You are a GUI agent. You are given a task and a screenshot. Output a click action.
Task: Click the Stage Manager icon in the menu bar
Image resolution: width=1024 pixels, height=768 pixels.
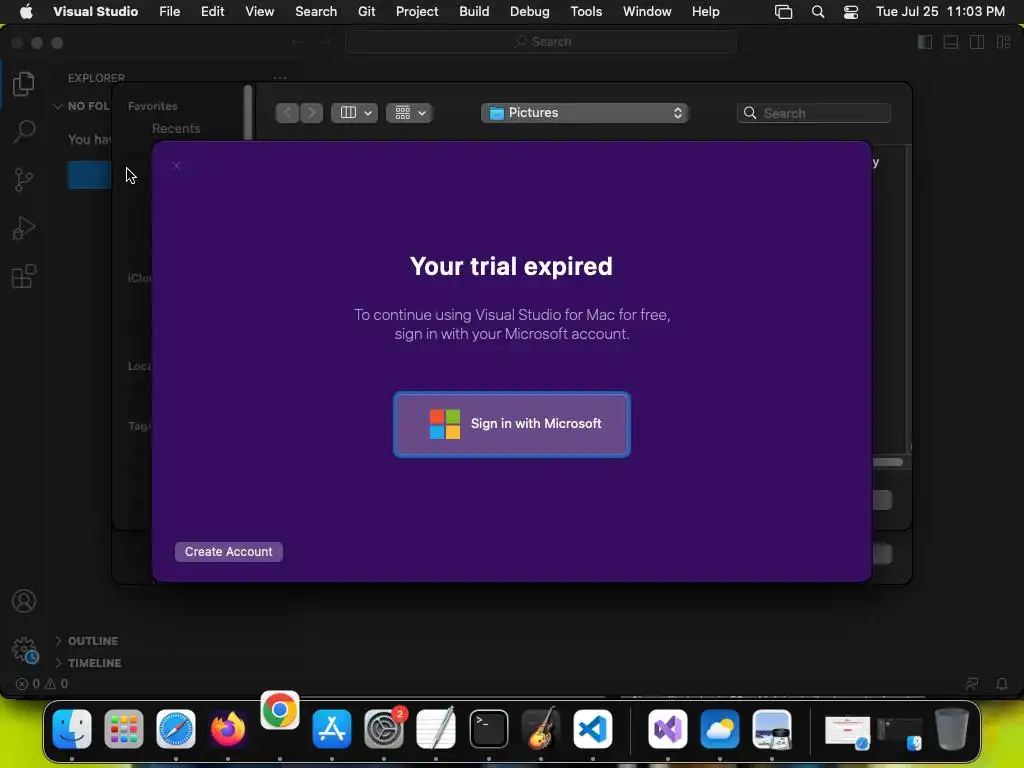(x=784, y=12)
